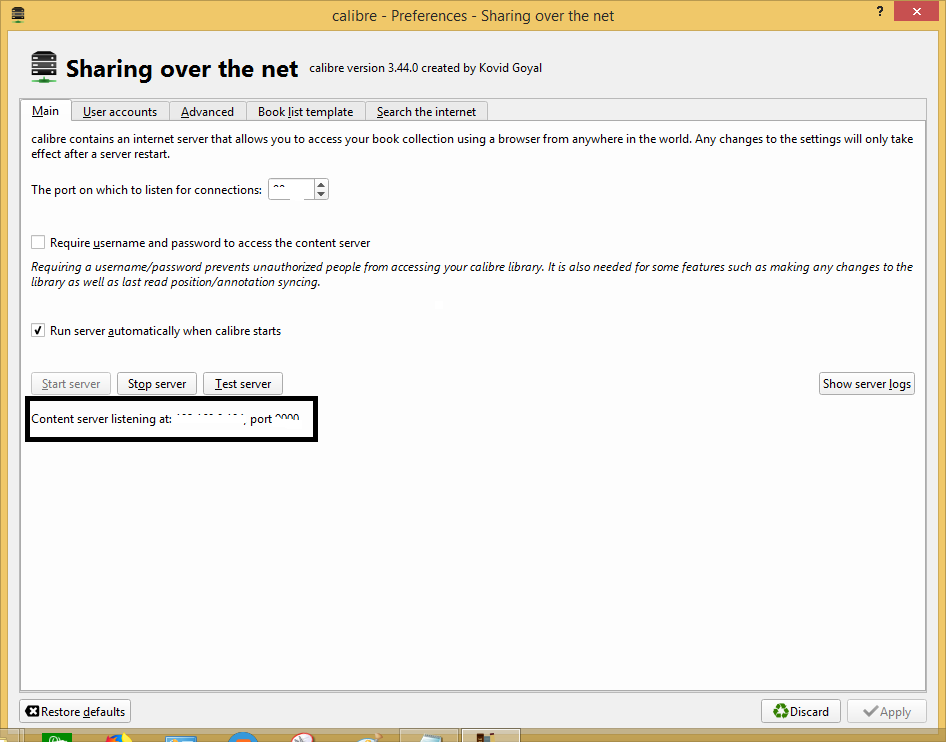
Task: Discard the preference changes
Action: [x=801, y=712]
